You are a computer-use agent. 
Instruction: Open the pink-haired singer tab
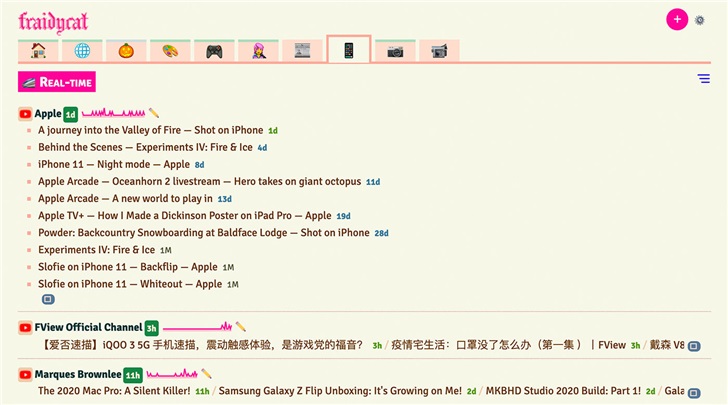pos(258,51)
